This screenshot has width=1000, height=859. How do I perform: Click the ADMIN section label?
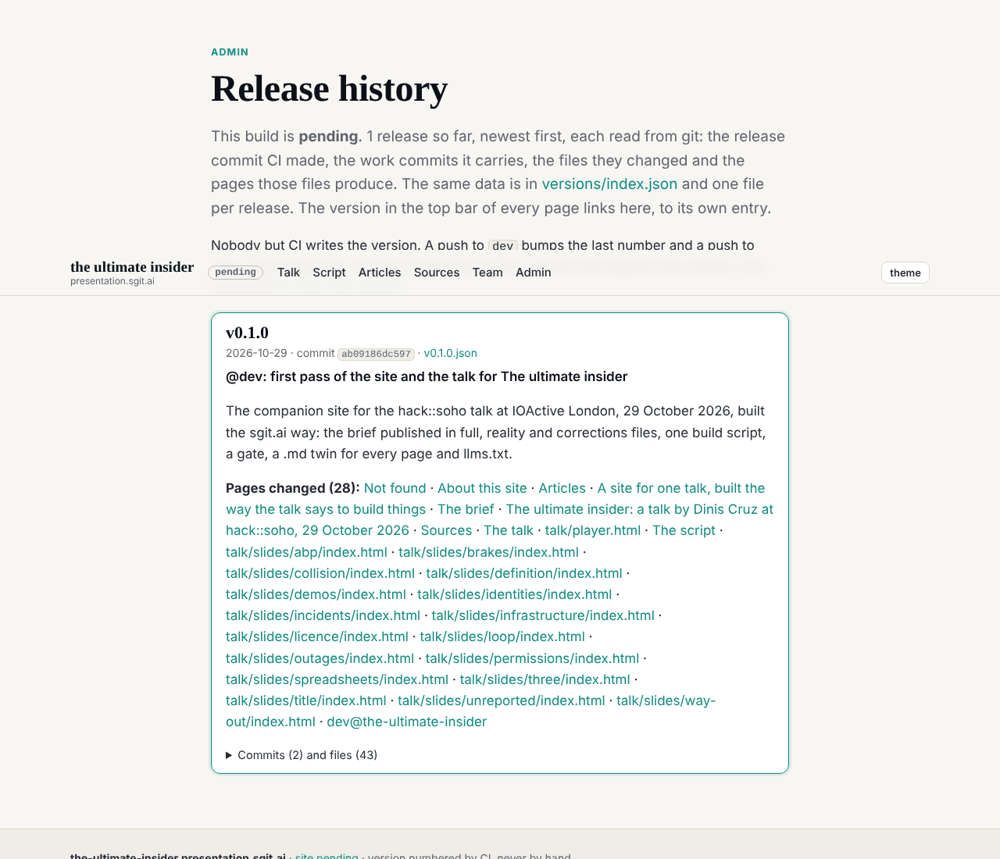(x=230, y=52)
